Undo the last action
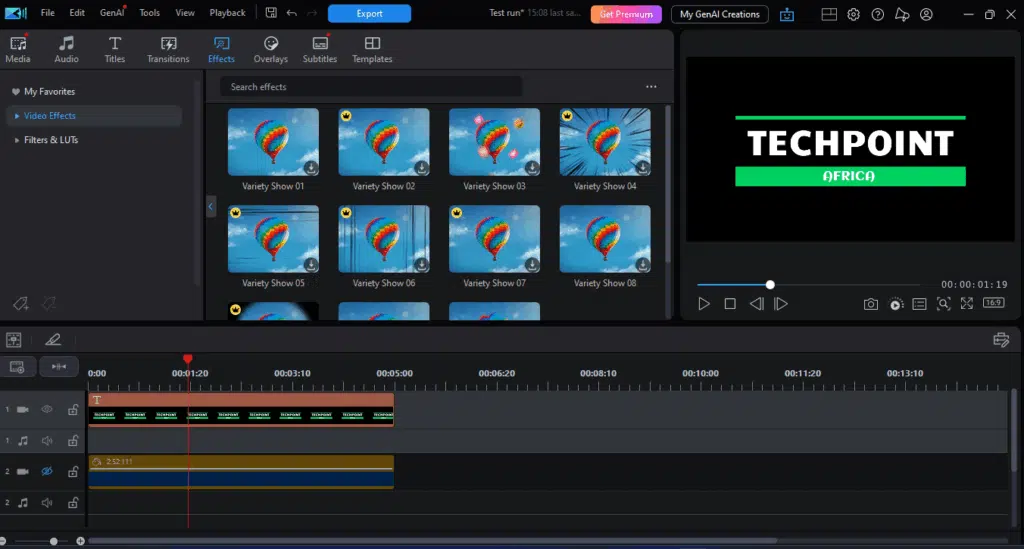Image resolution: width=1024 pixels, height=549 pixels. click(x=291, y=13)
